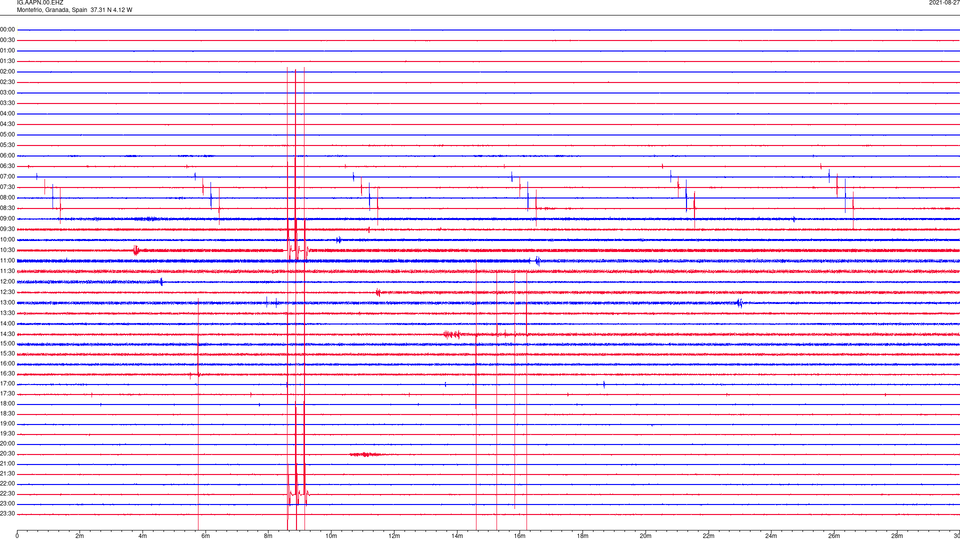Choose the 14:30 time label
This screenshot has height=540, width=960.
8,334
